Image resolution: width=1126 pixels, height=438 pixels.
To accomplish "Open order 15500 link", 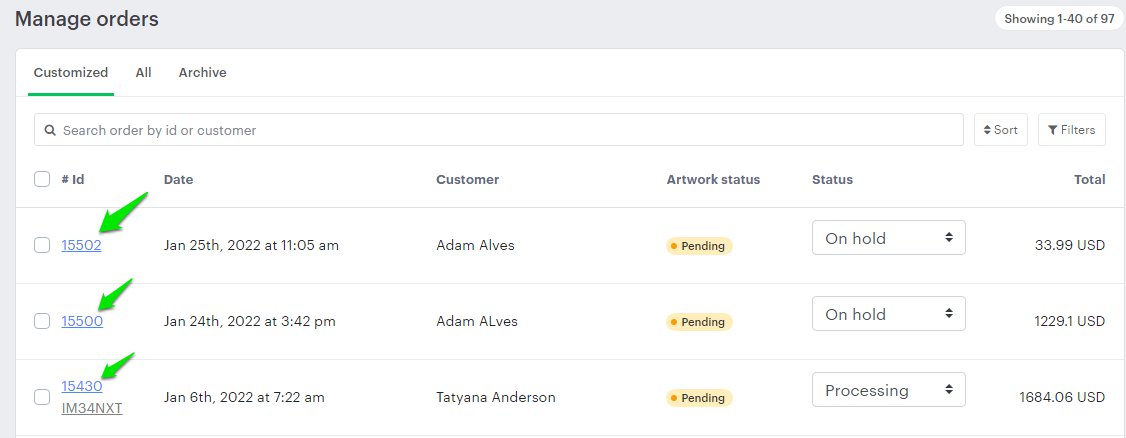I will coord(82,321).
